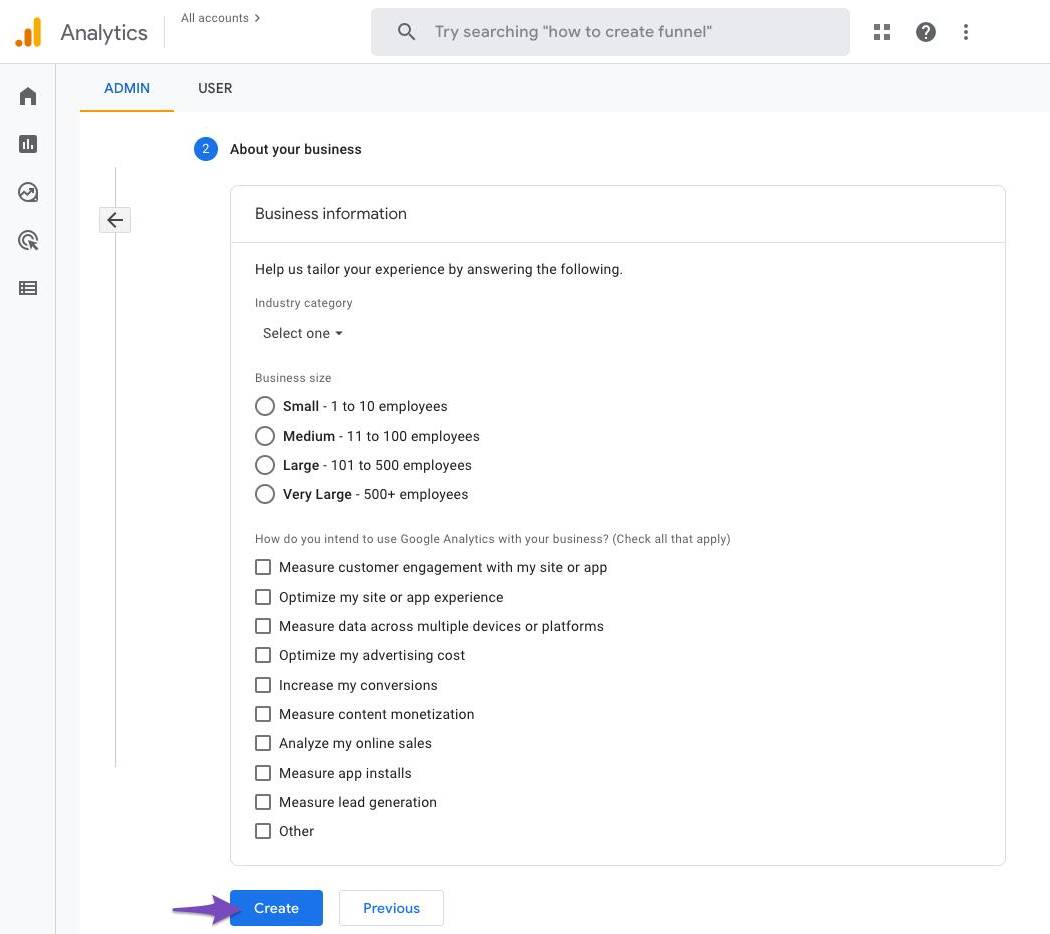This screenshot has width=1050, height=934.
Task: Open the Reports bar chart icon
Action: 28,144
